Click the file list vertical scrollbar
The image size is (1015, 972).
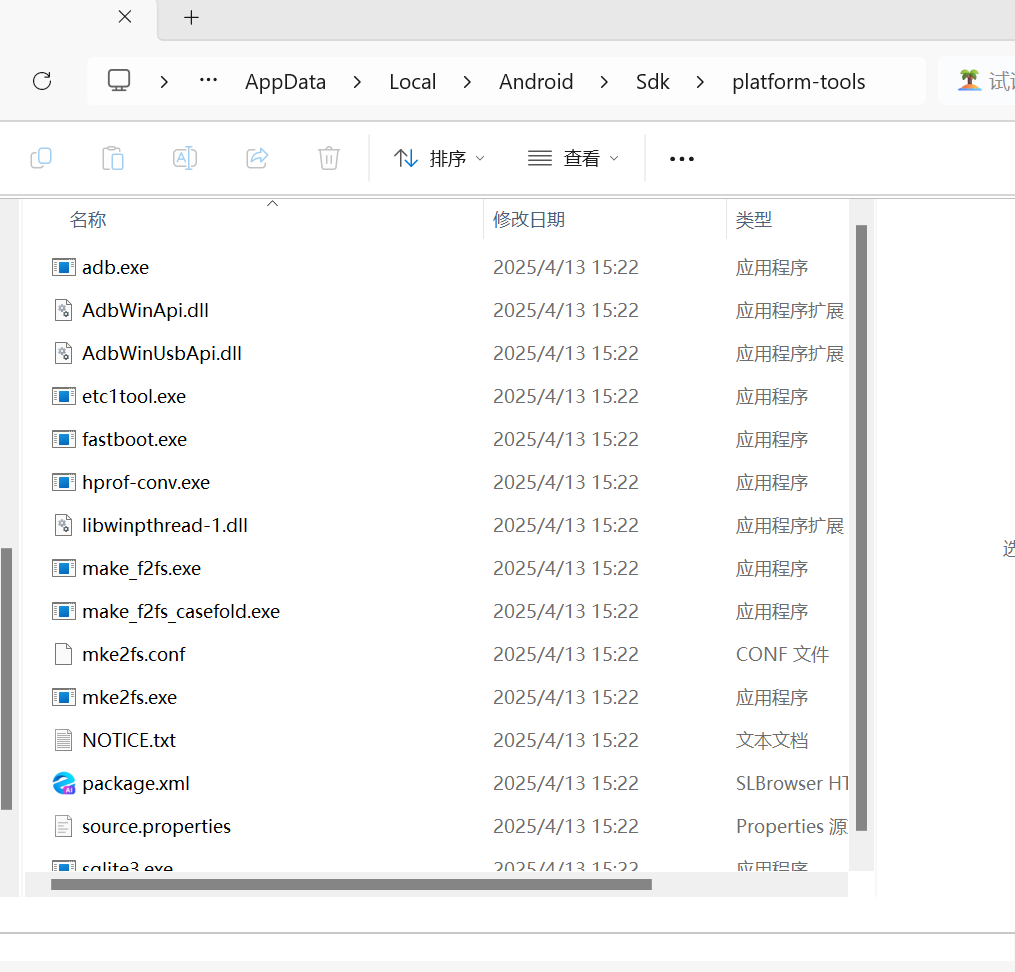click(861, 527)
